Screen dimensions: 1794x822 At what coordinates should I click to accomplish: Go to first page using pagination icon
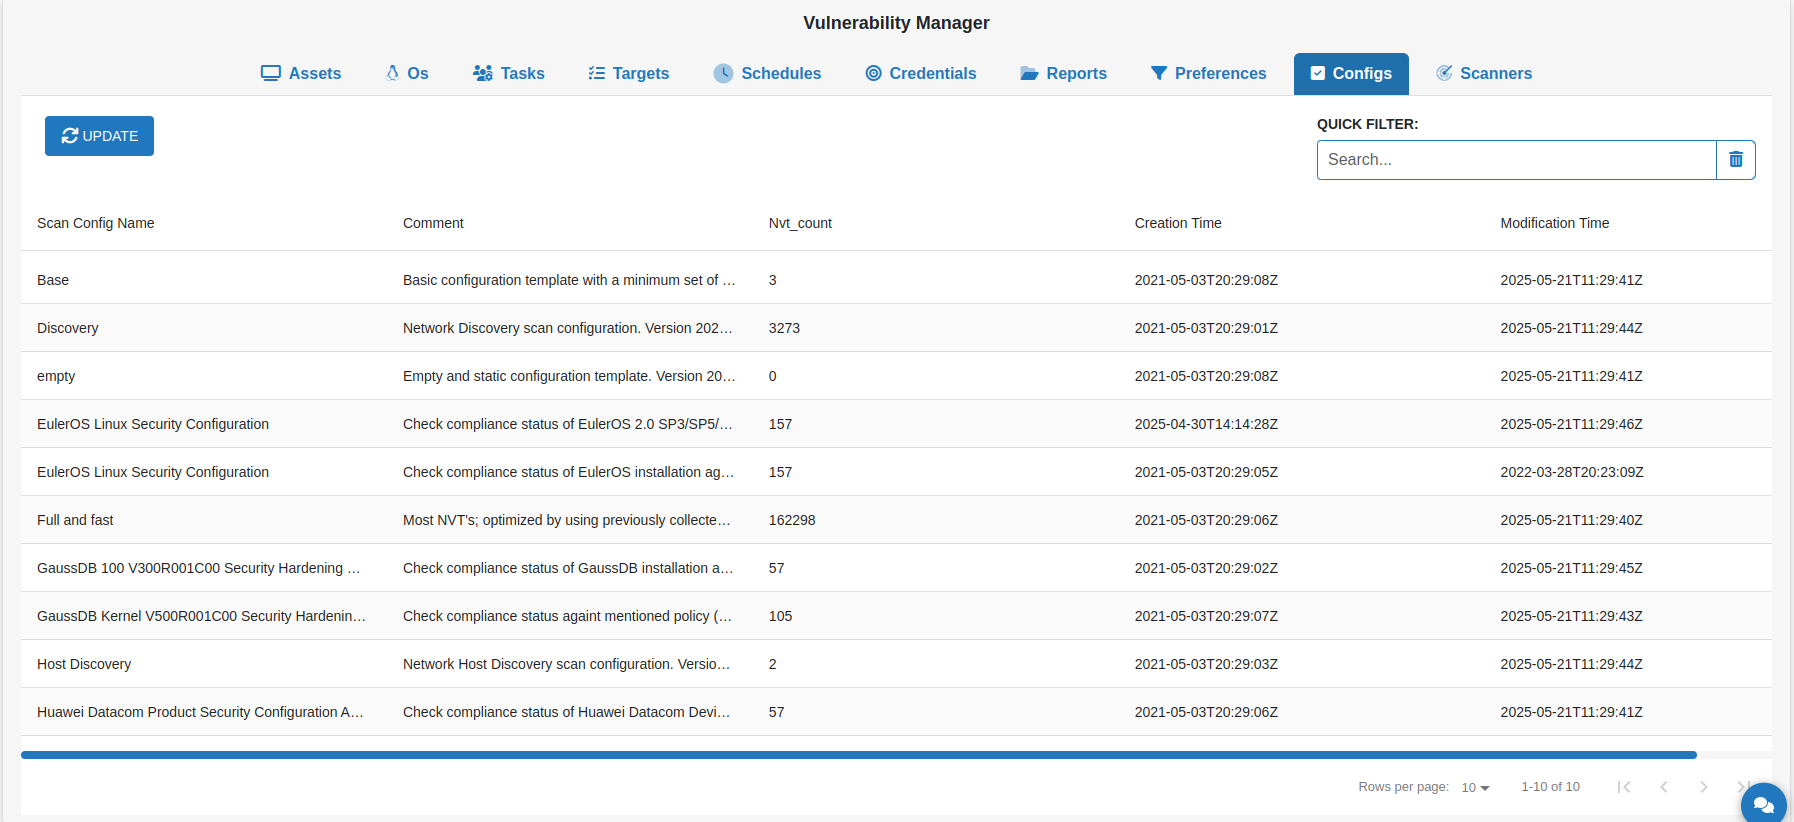pyautogui.click(x=1623, y=787)
